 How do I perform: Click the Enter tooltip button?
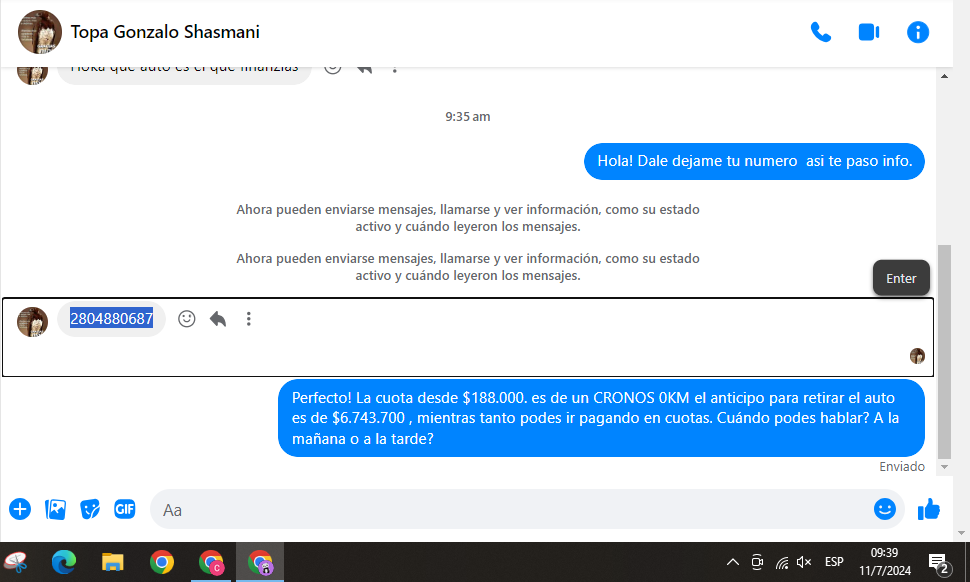coord(901,278)
